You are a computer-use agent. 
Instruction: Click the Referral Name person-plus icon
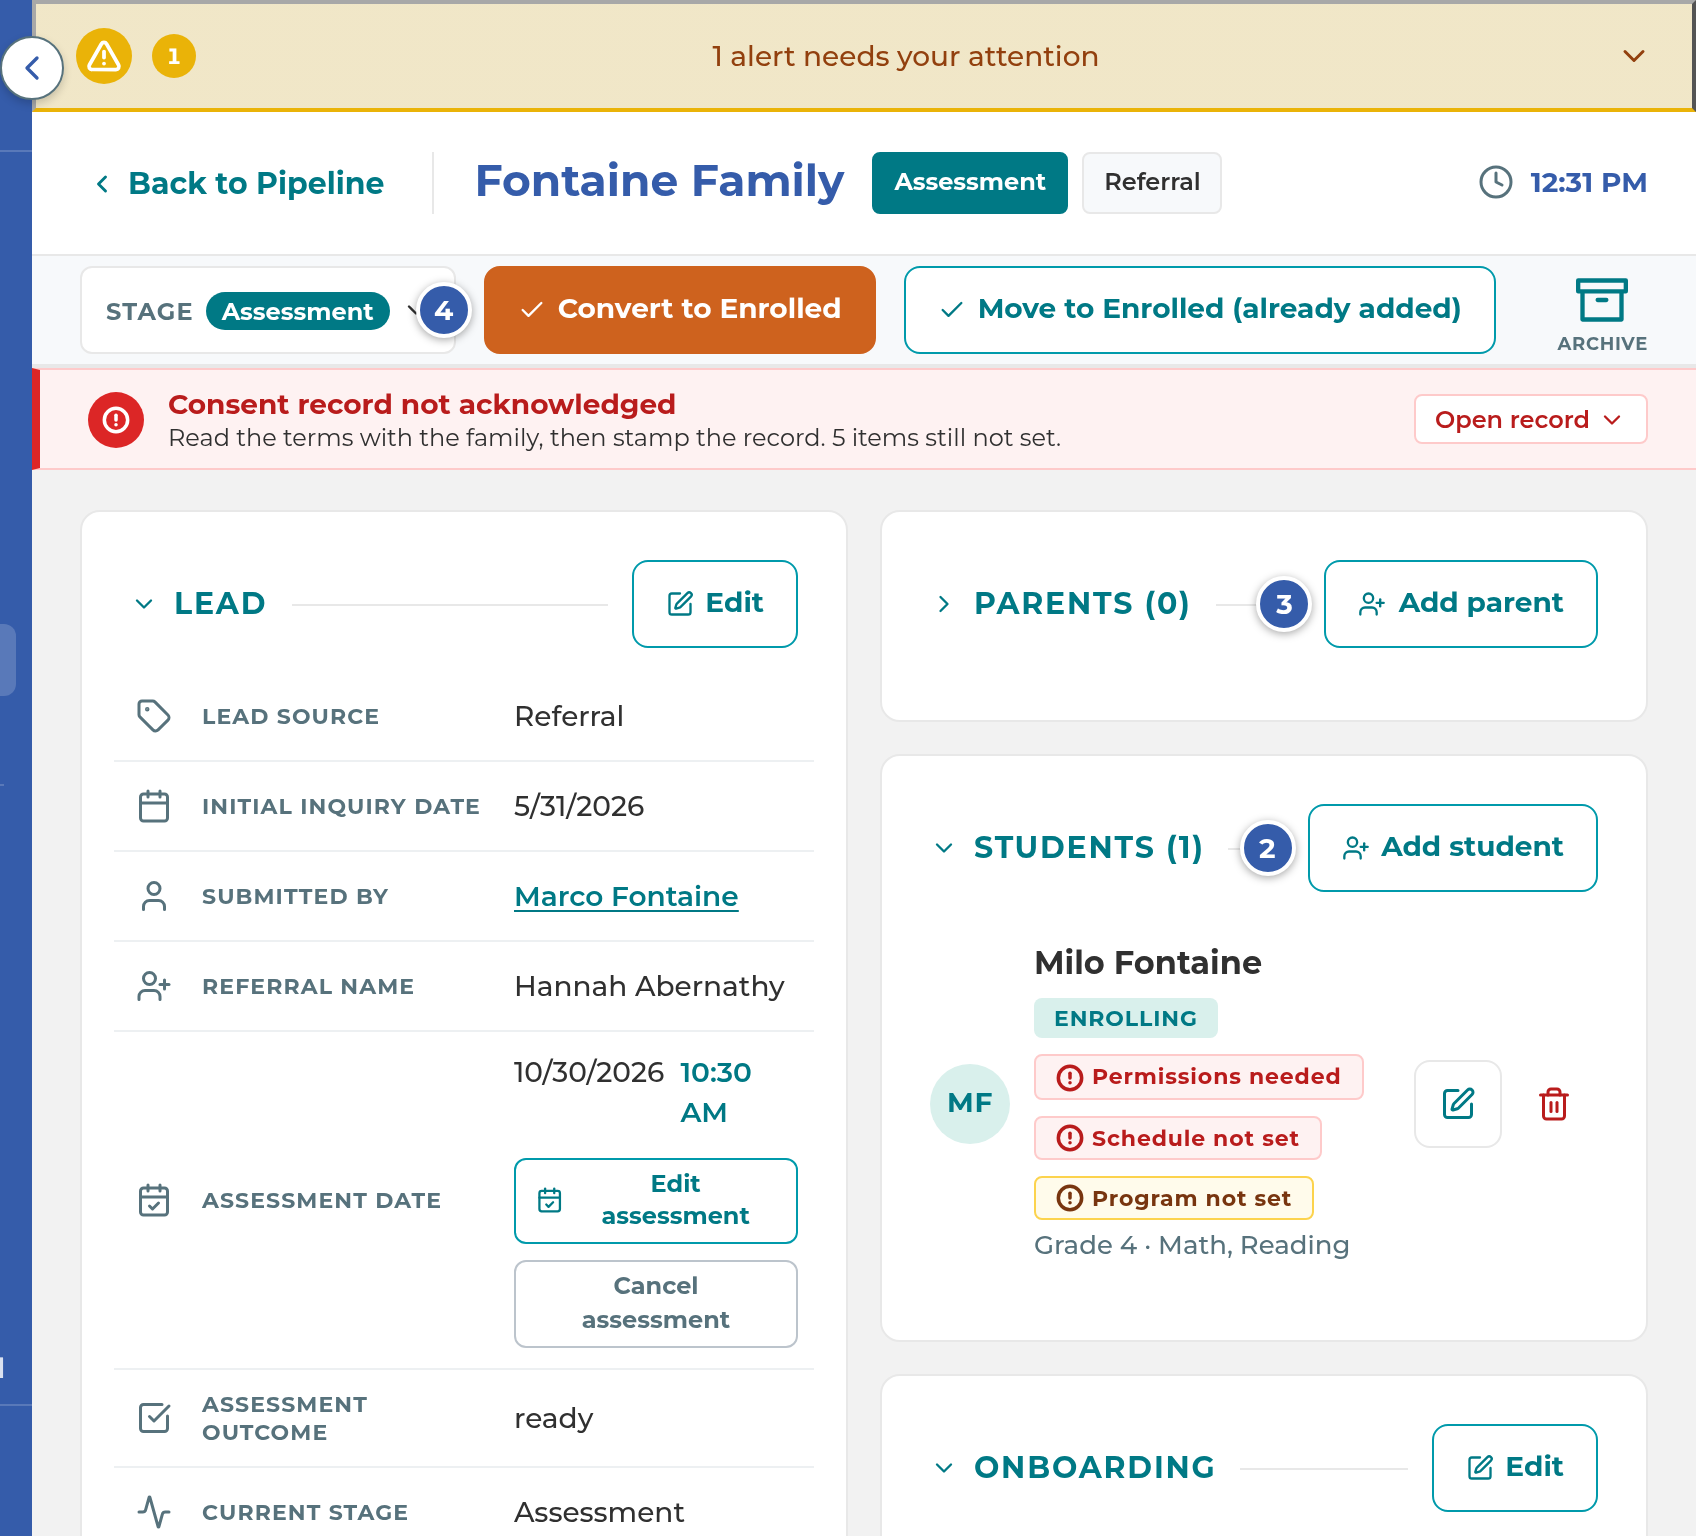[x=154, y=986]
